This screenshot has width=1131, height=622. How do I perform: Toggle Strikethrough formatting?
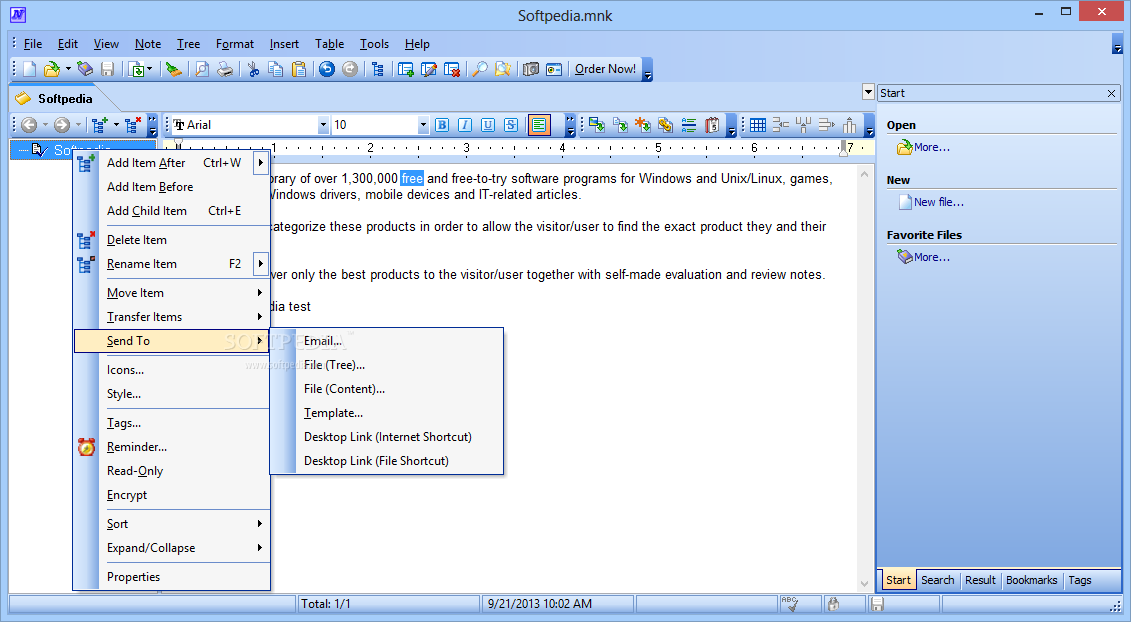[x=511, y=125]
